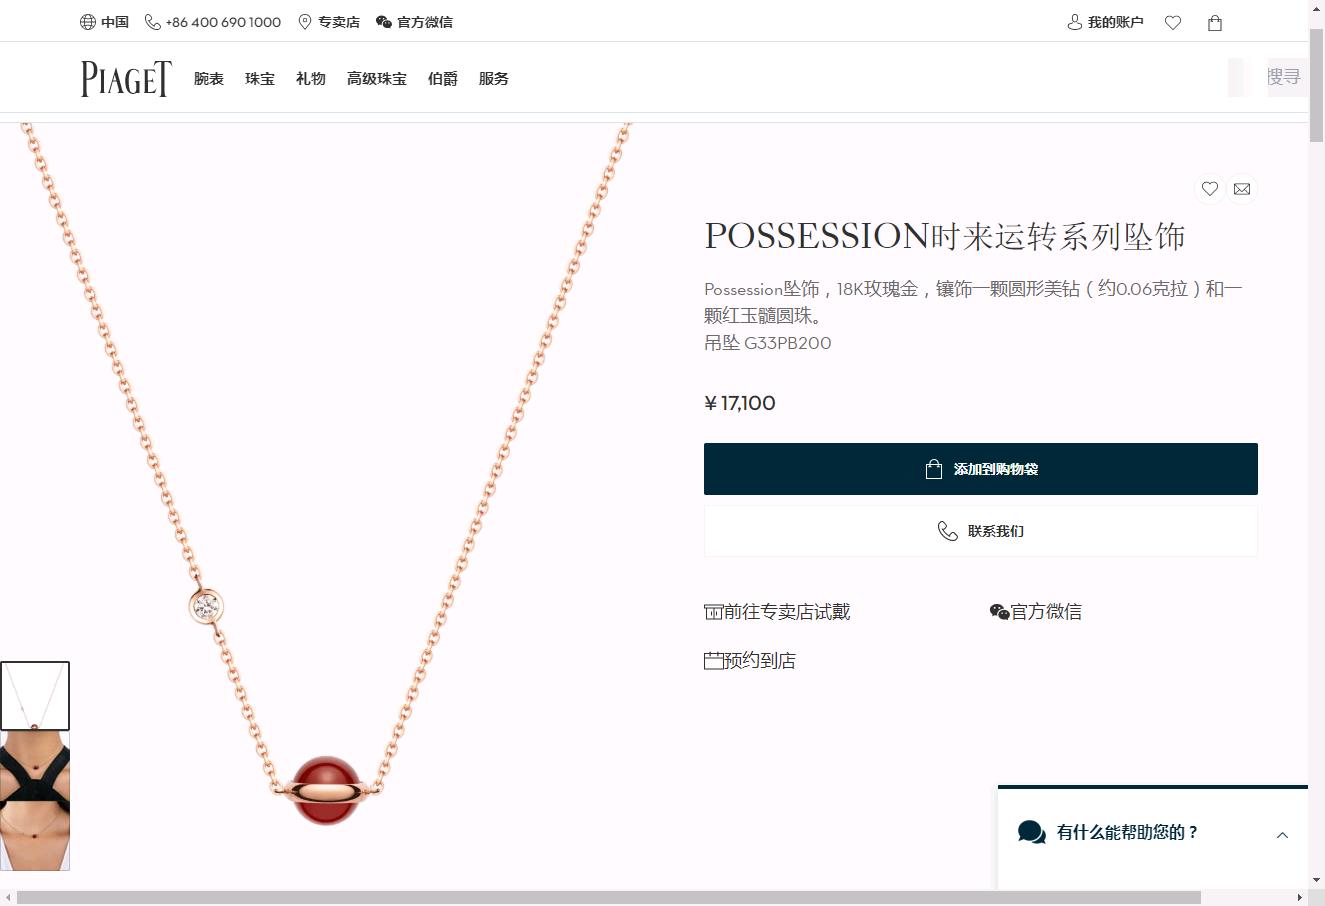Viewport: 1325px width, 906px height.
Task: Open the 高级珠宝 menu
Action: pyautogui.click(x=377, y=79)
